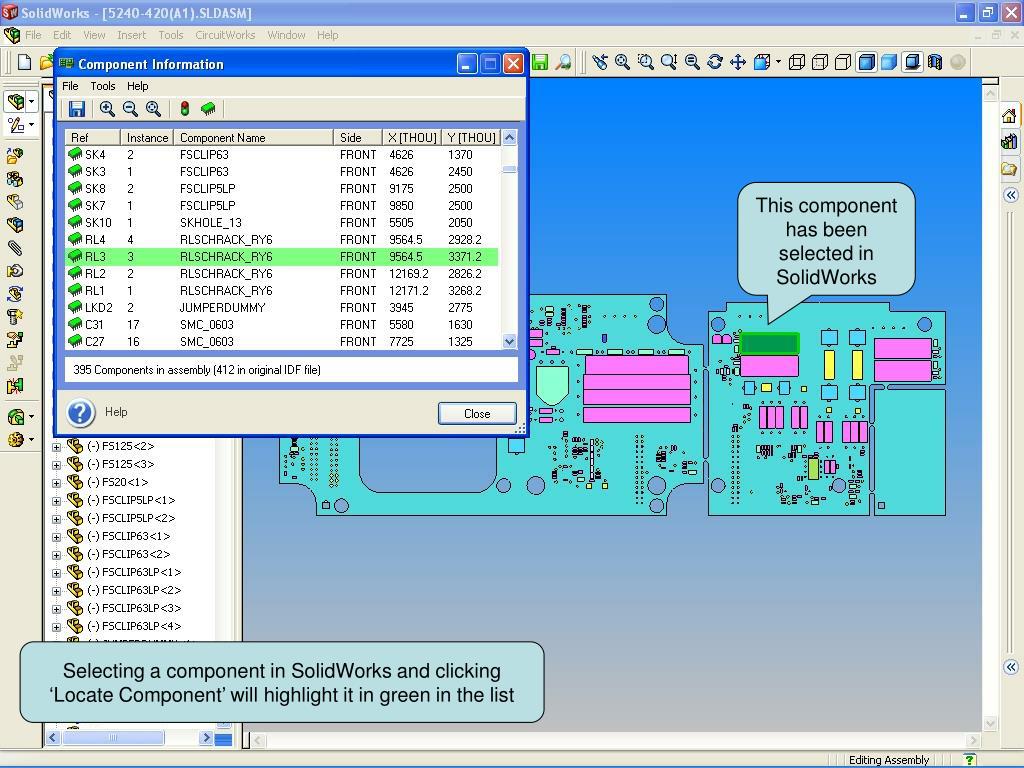Select the SK10 row in component list

(282, 223)
